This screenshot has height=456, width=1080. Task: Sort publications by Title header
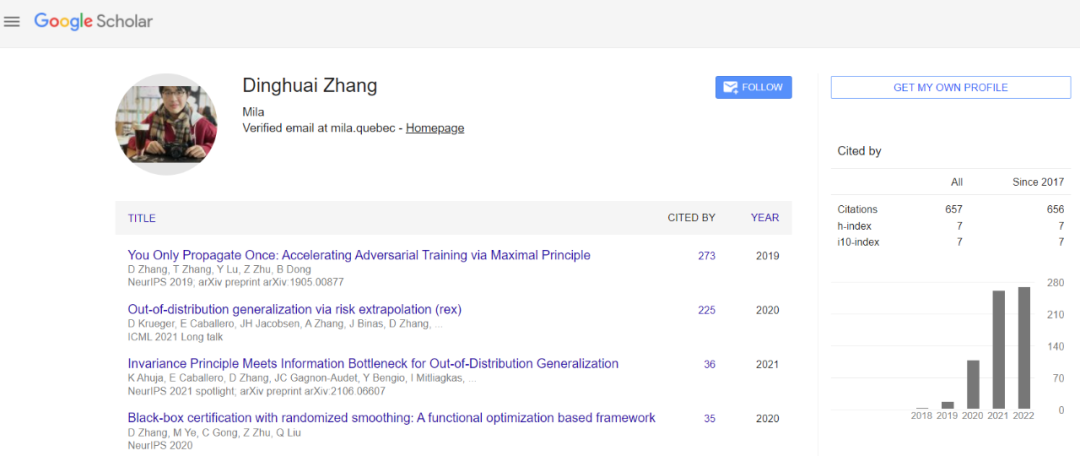(142, 218)
